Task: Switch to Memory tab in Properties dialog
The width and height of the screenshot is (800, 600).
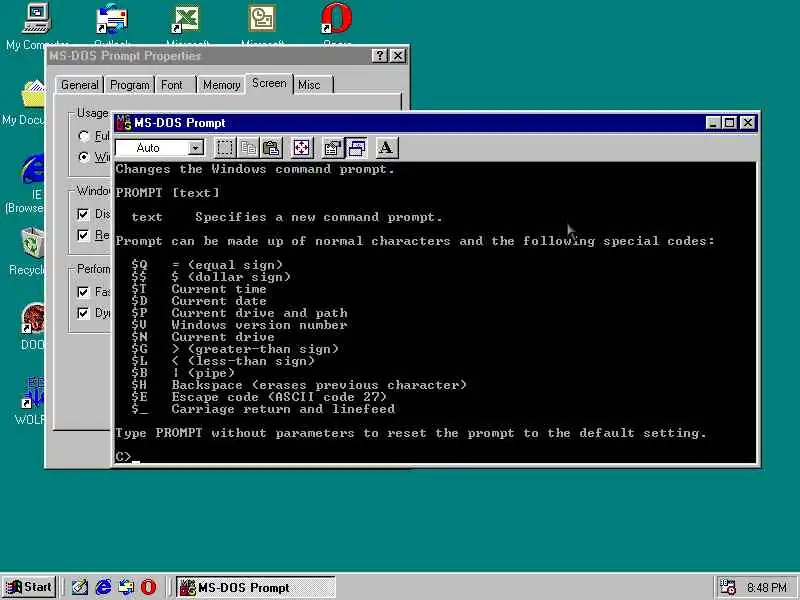Action: (x=221, y=85)
